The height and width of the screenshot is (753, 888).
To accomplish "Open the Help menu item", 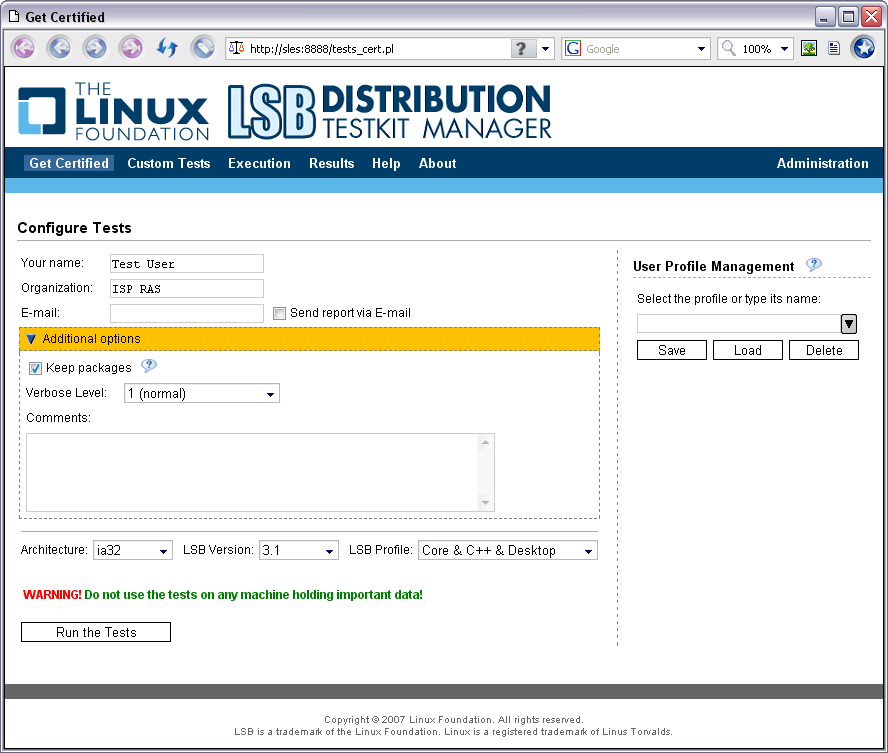I will 386,163.
